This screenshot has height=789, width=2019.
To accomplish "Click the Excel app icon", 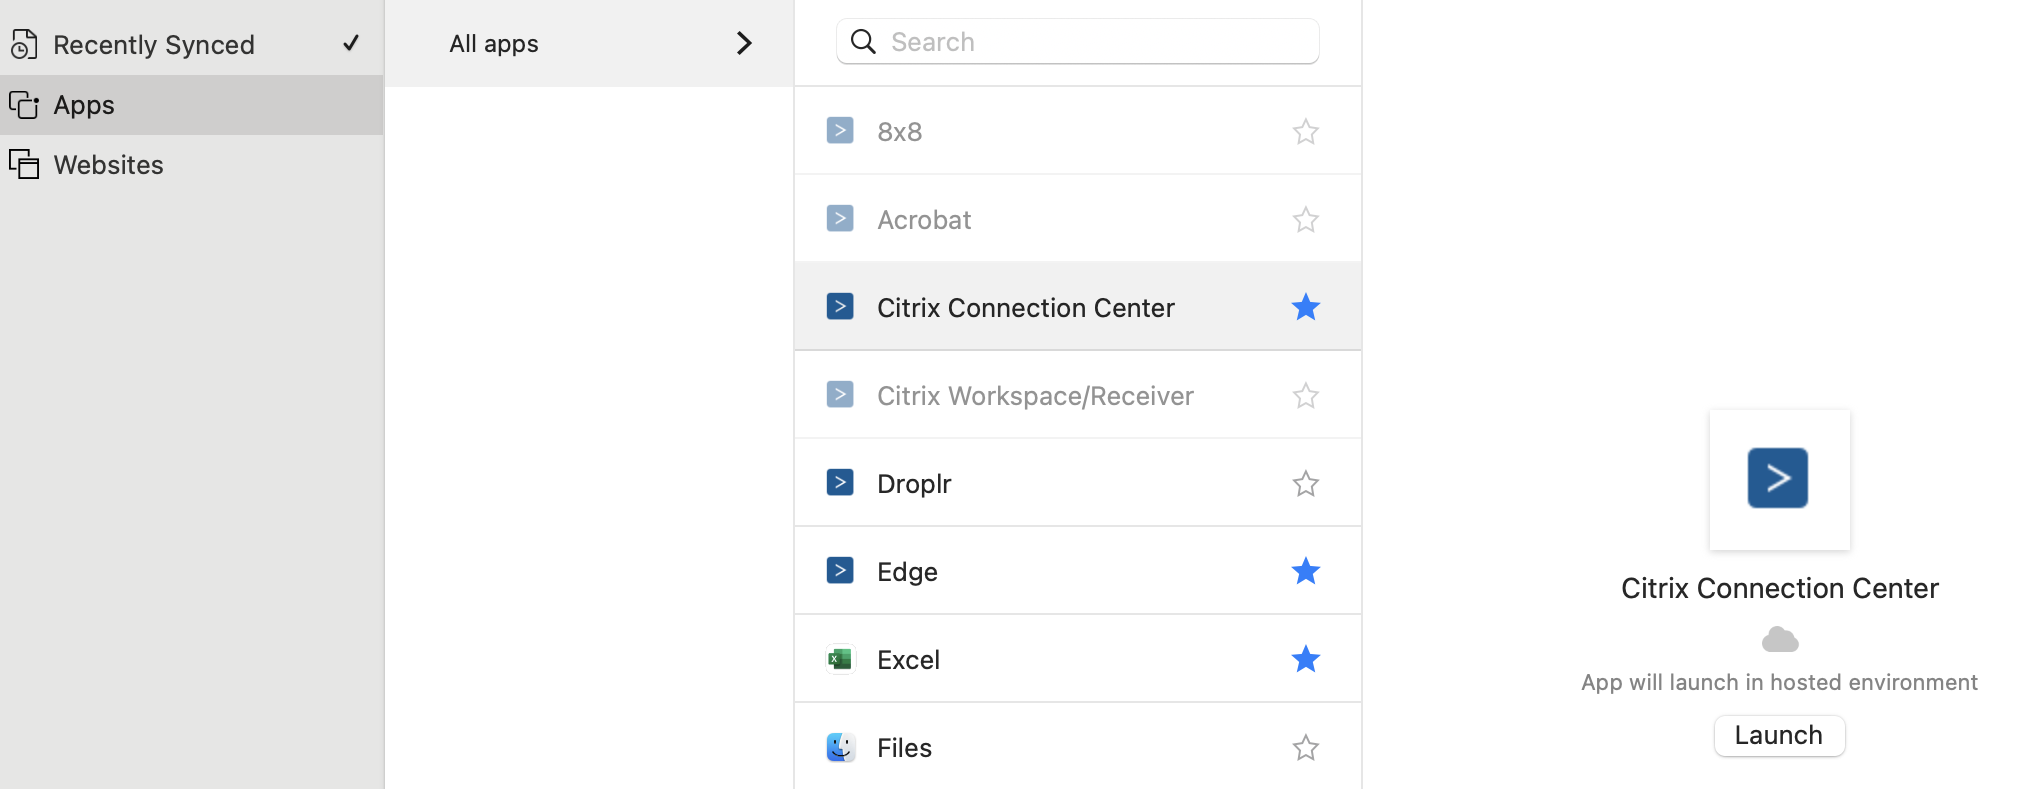I will click(840, 659).
